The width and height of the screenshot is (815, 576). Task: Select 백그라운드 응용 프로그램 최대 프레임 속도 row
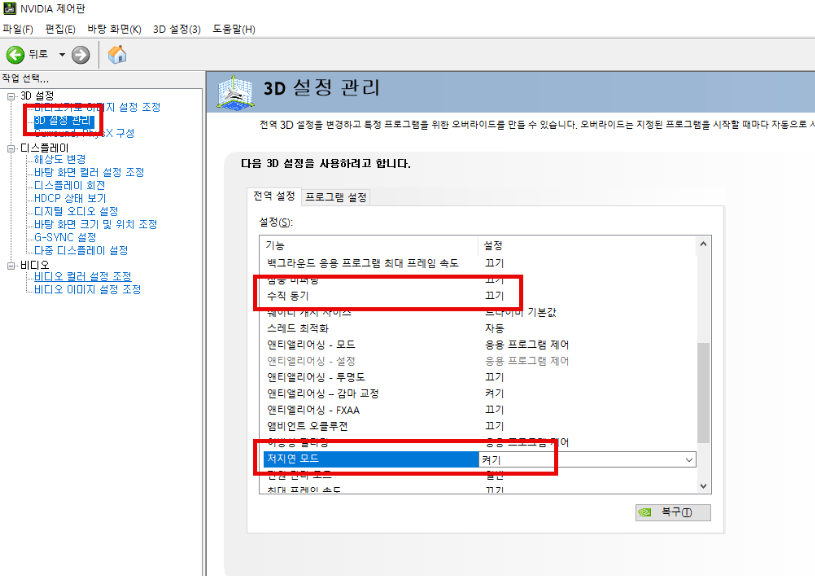click(478, 263)
